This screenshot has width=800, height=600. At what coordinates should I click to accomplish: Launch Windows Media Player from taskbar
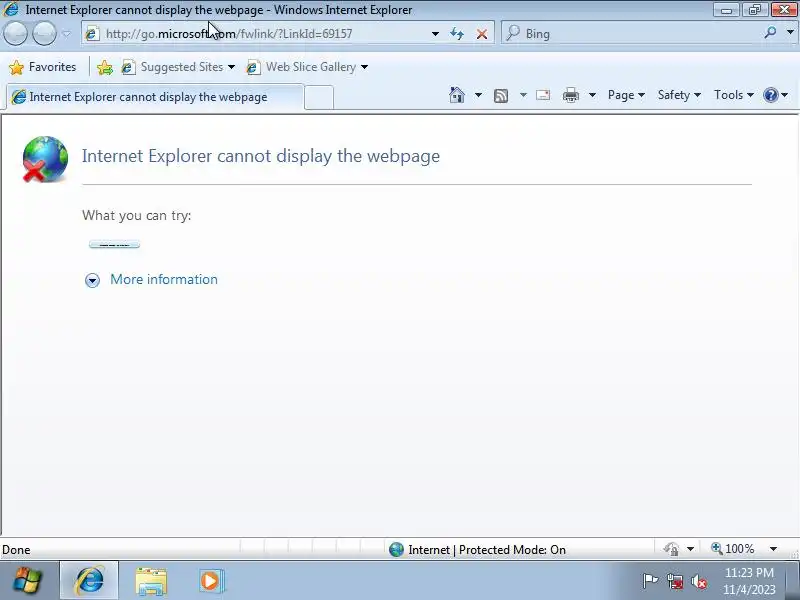(x=211, y=581)
